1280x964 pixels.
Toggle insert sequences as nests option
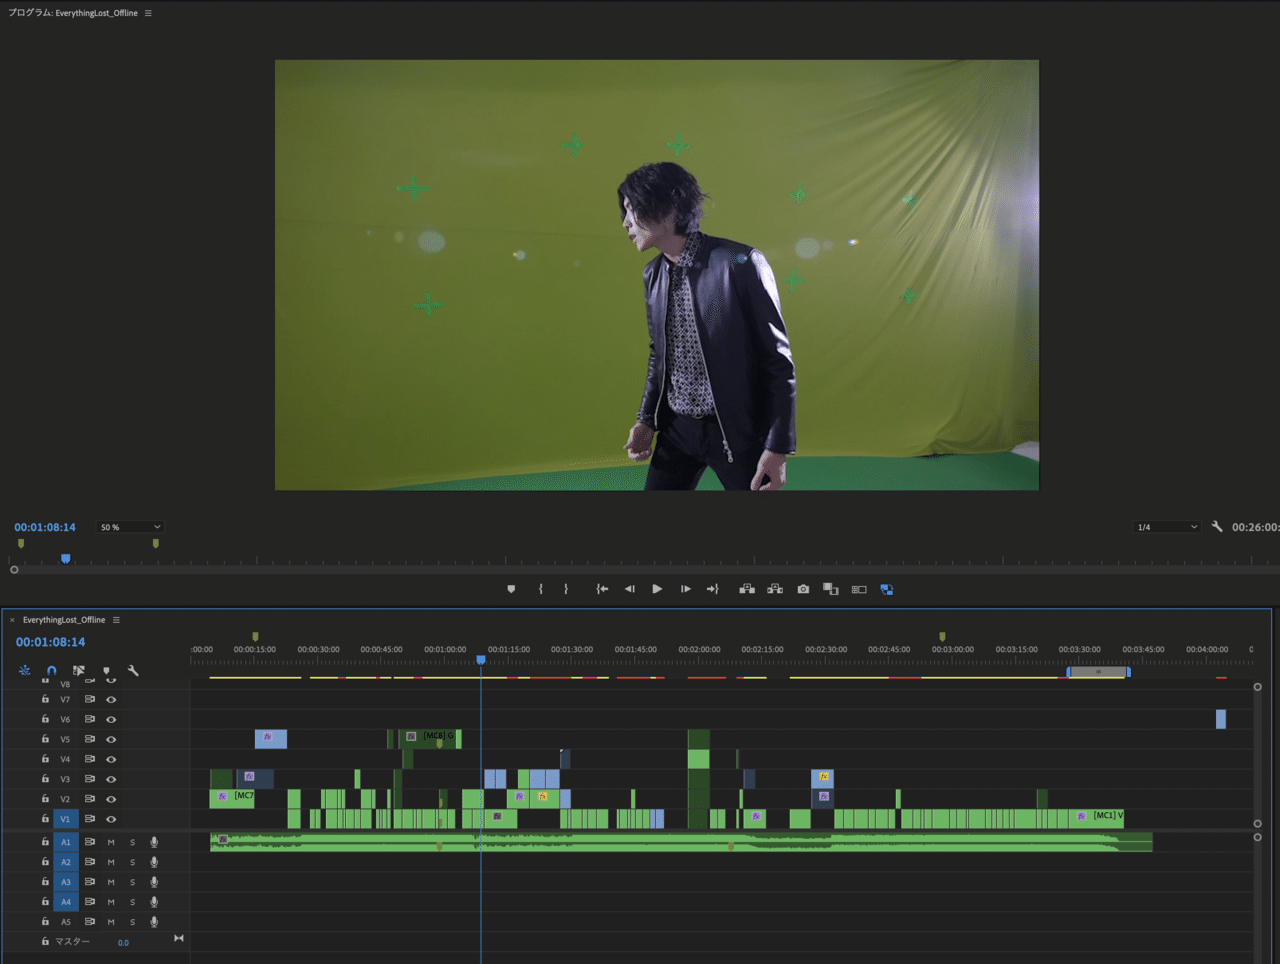pos(24,671)
